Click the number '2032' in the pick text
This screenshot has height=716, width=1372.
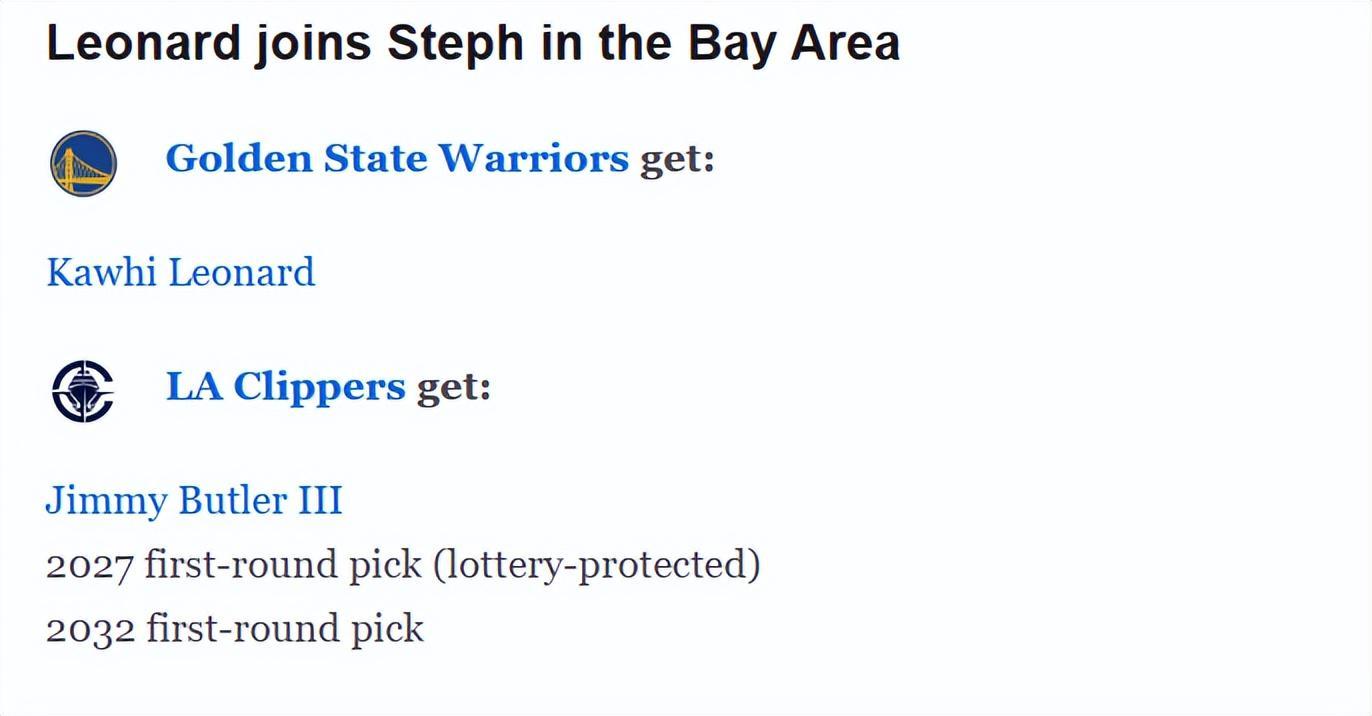click(x=90, y=630)
